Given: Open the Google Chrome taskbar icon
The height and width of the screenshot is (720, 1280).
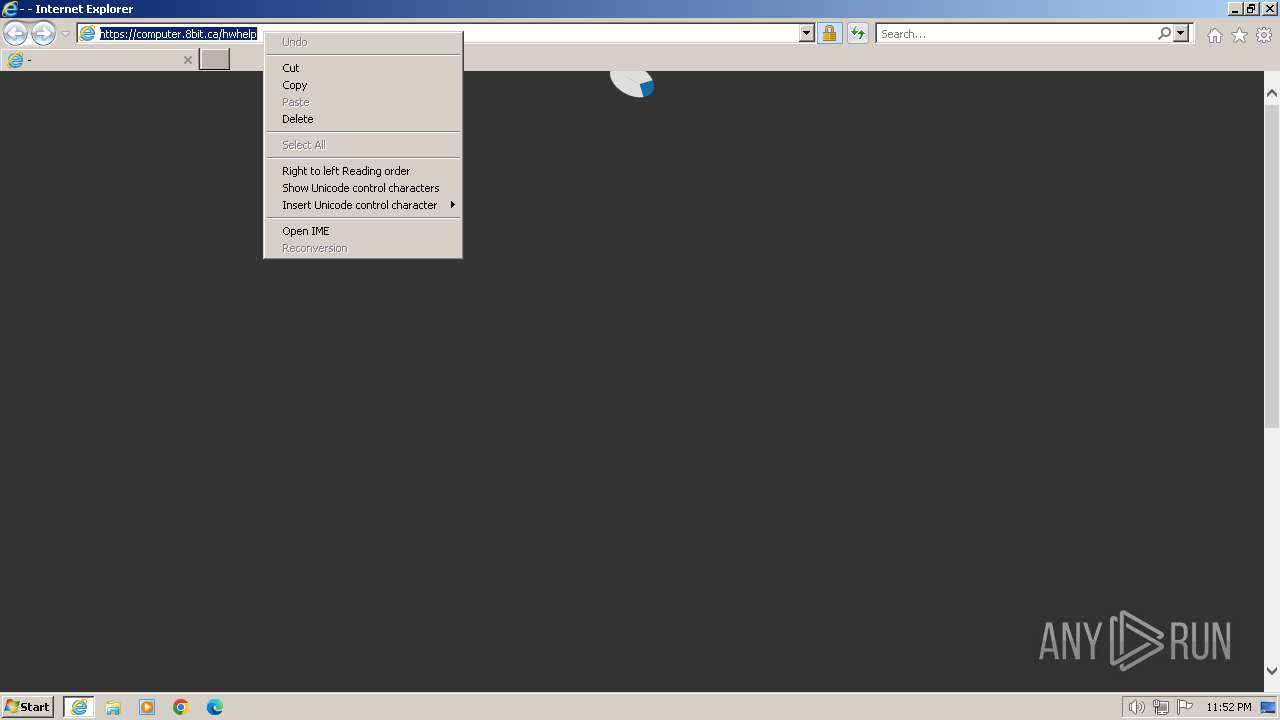Looking at the screenshot, I should coord(181,707).
